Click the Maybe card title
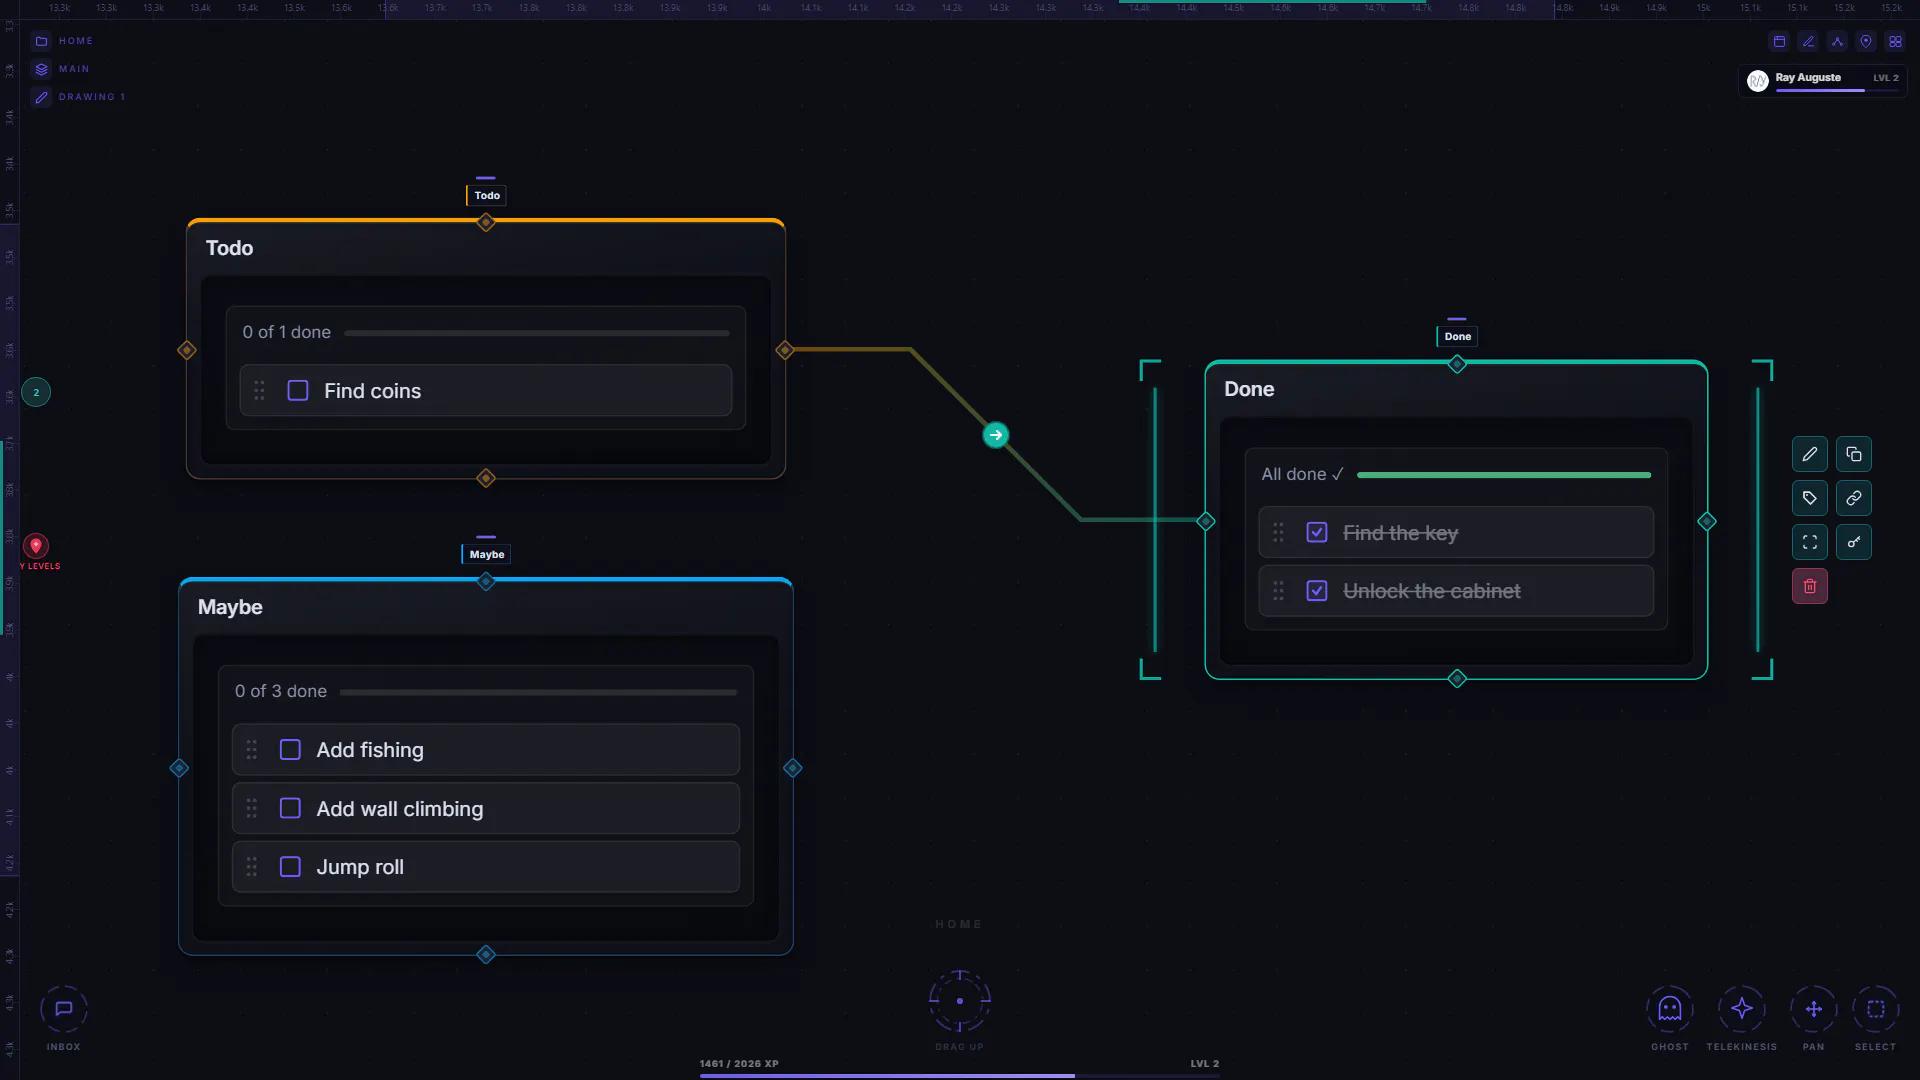This screenshot has width=1920, height=1080. coord(230,607)
